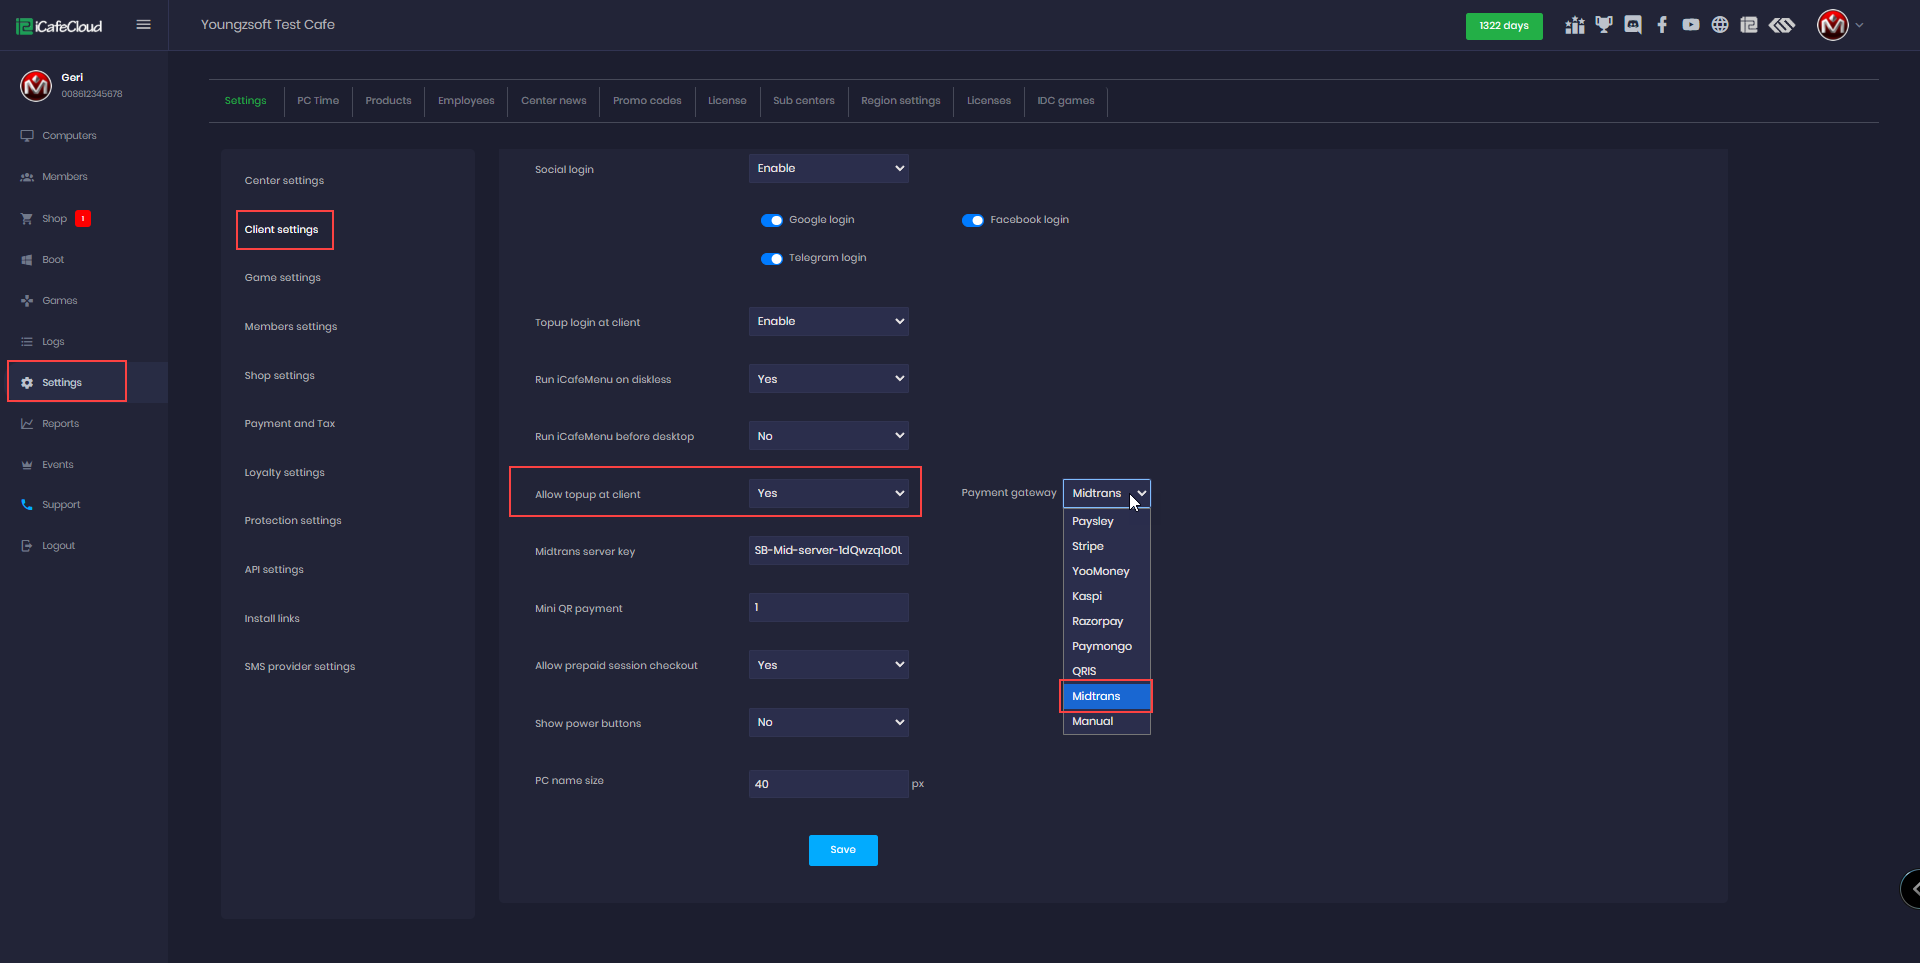1920x963 pixels.
Task: Toggle the Telegram login switch
Action: (771, 258)
